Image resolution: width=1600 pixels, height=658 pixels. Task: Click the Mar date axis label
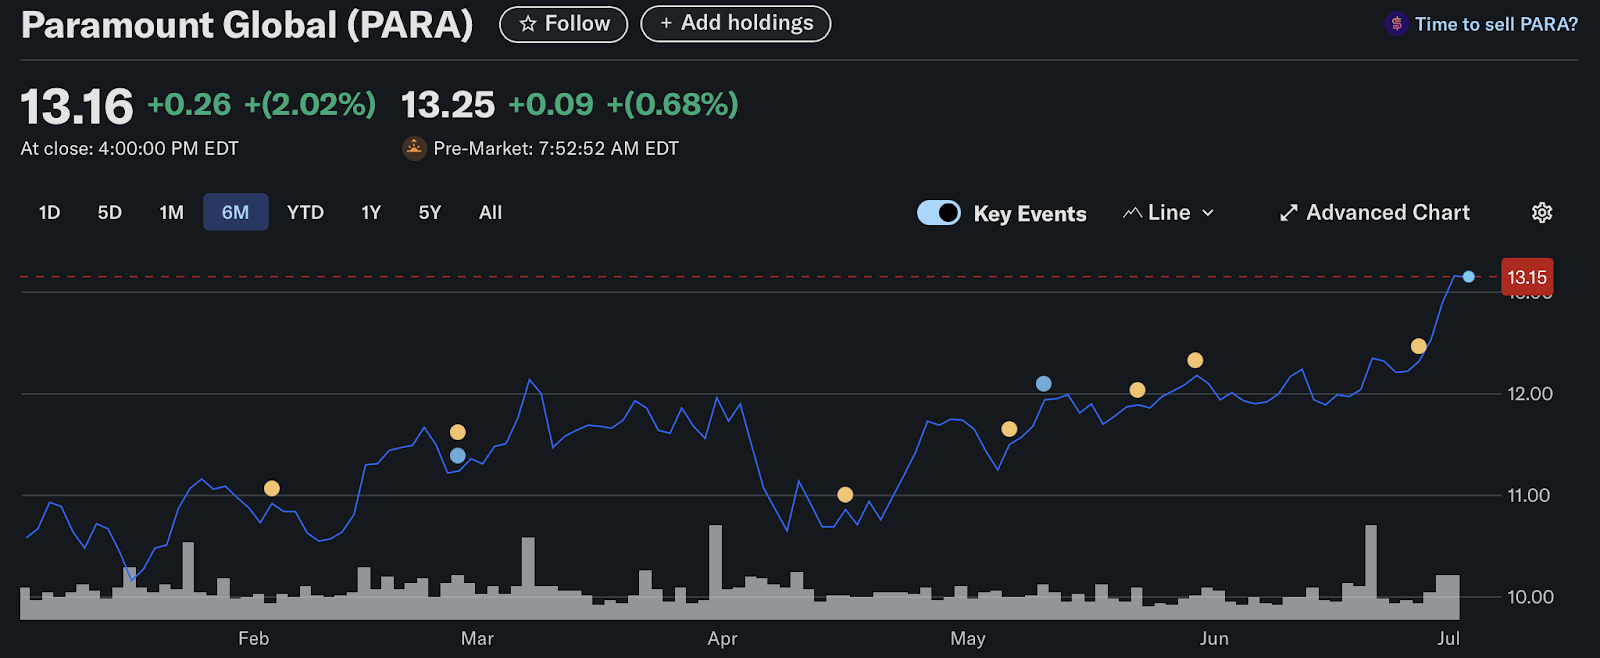477,639
